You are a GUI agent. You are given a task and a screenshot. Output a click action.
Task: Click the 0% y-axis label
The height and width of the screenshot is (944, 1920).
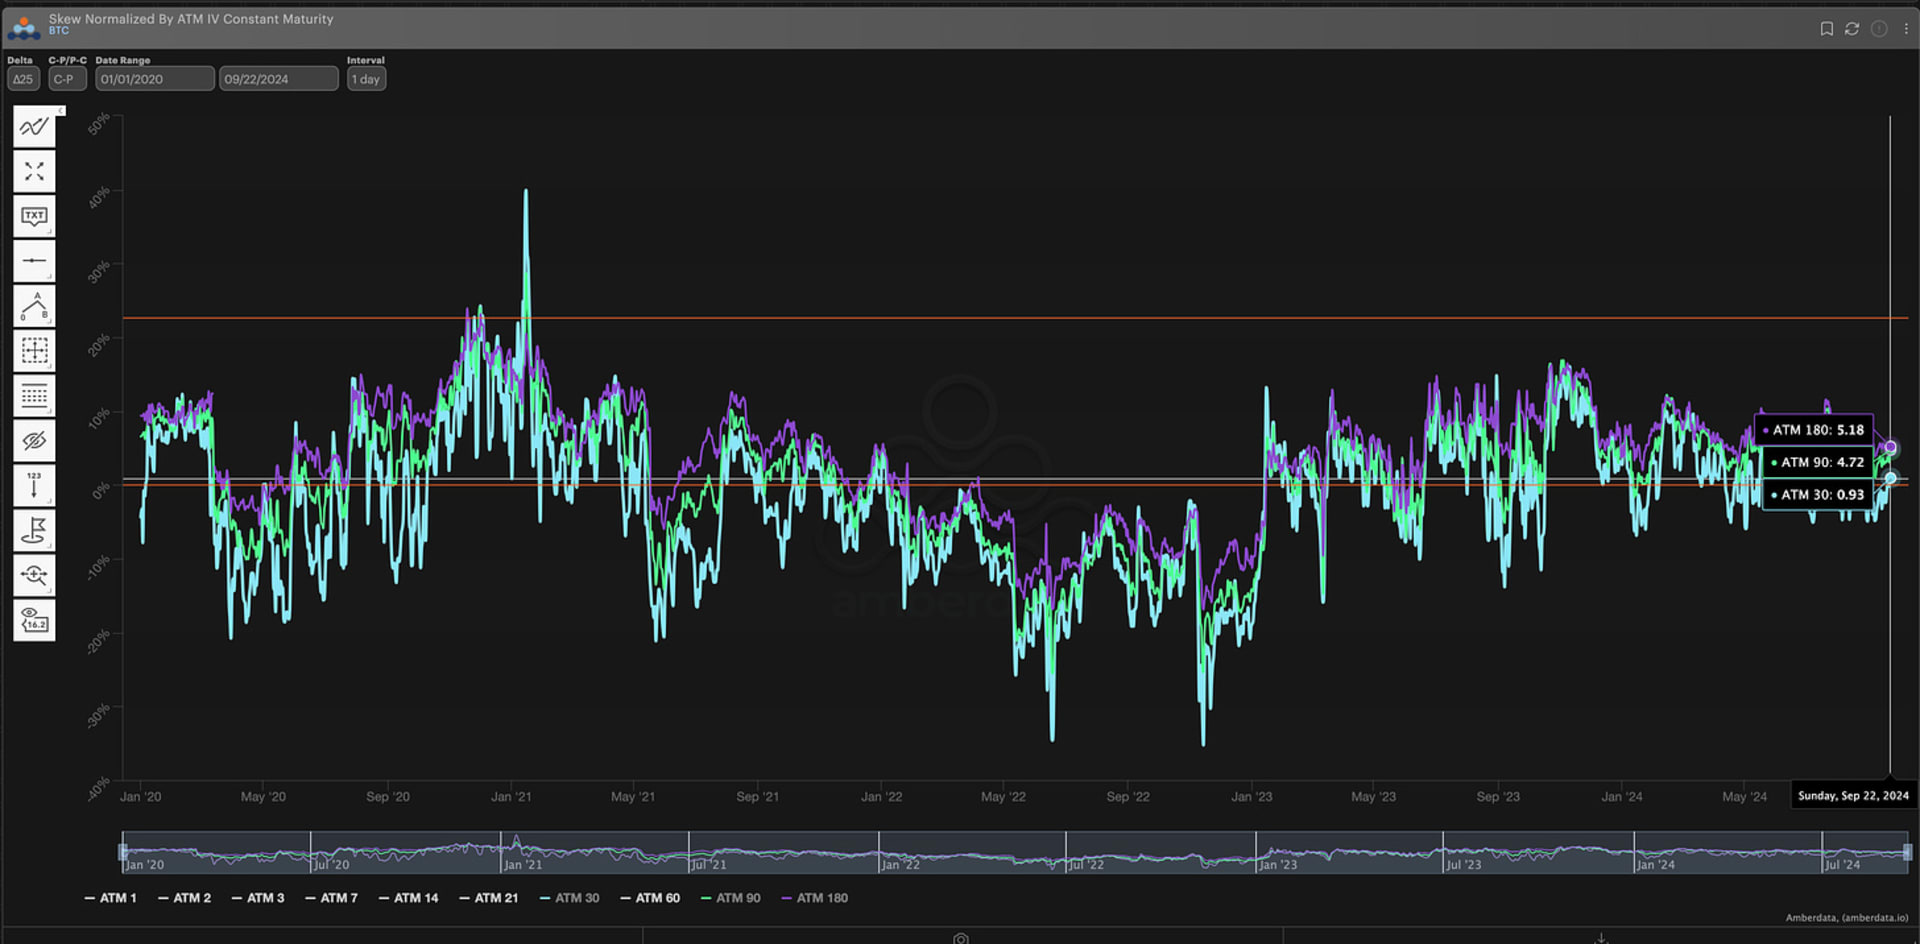click(x=101, y=491)
